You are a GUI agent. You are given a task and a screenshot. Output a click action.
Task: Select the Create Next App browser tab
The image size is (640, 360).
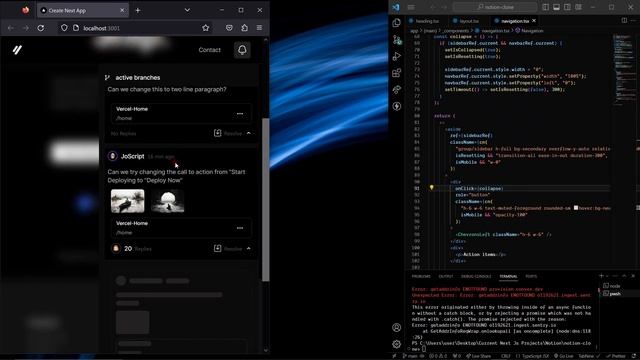tap(83, 10)
